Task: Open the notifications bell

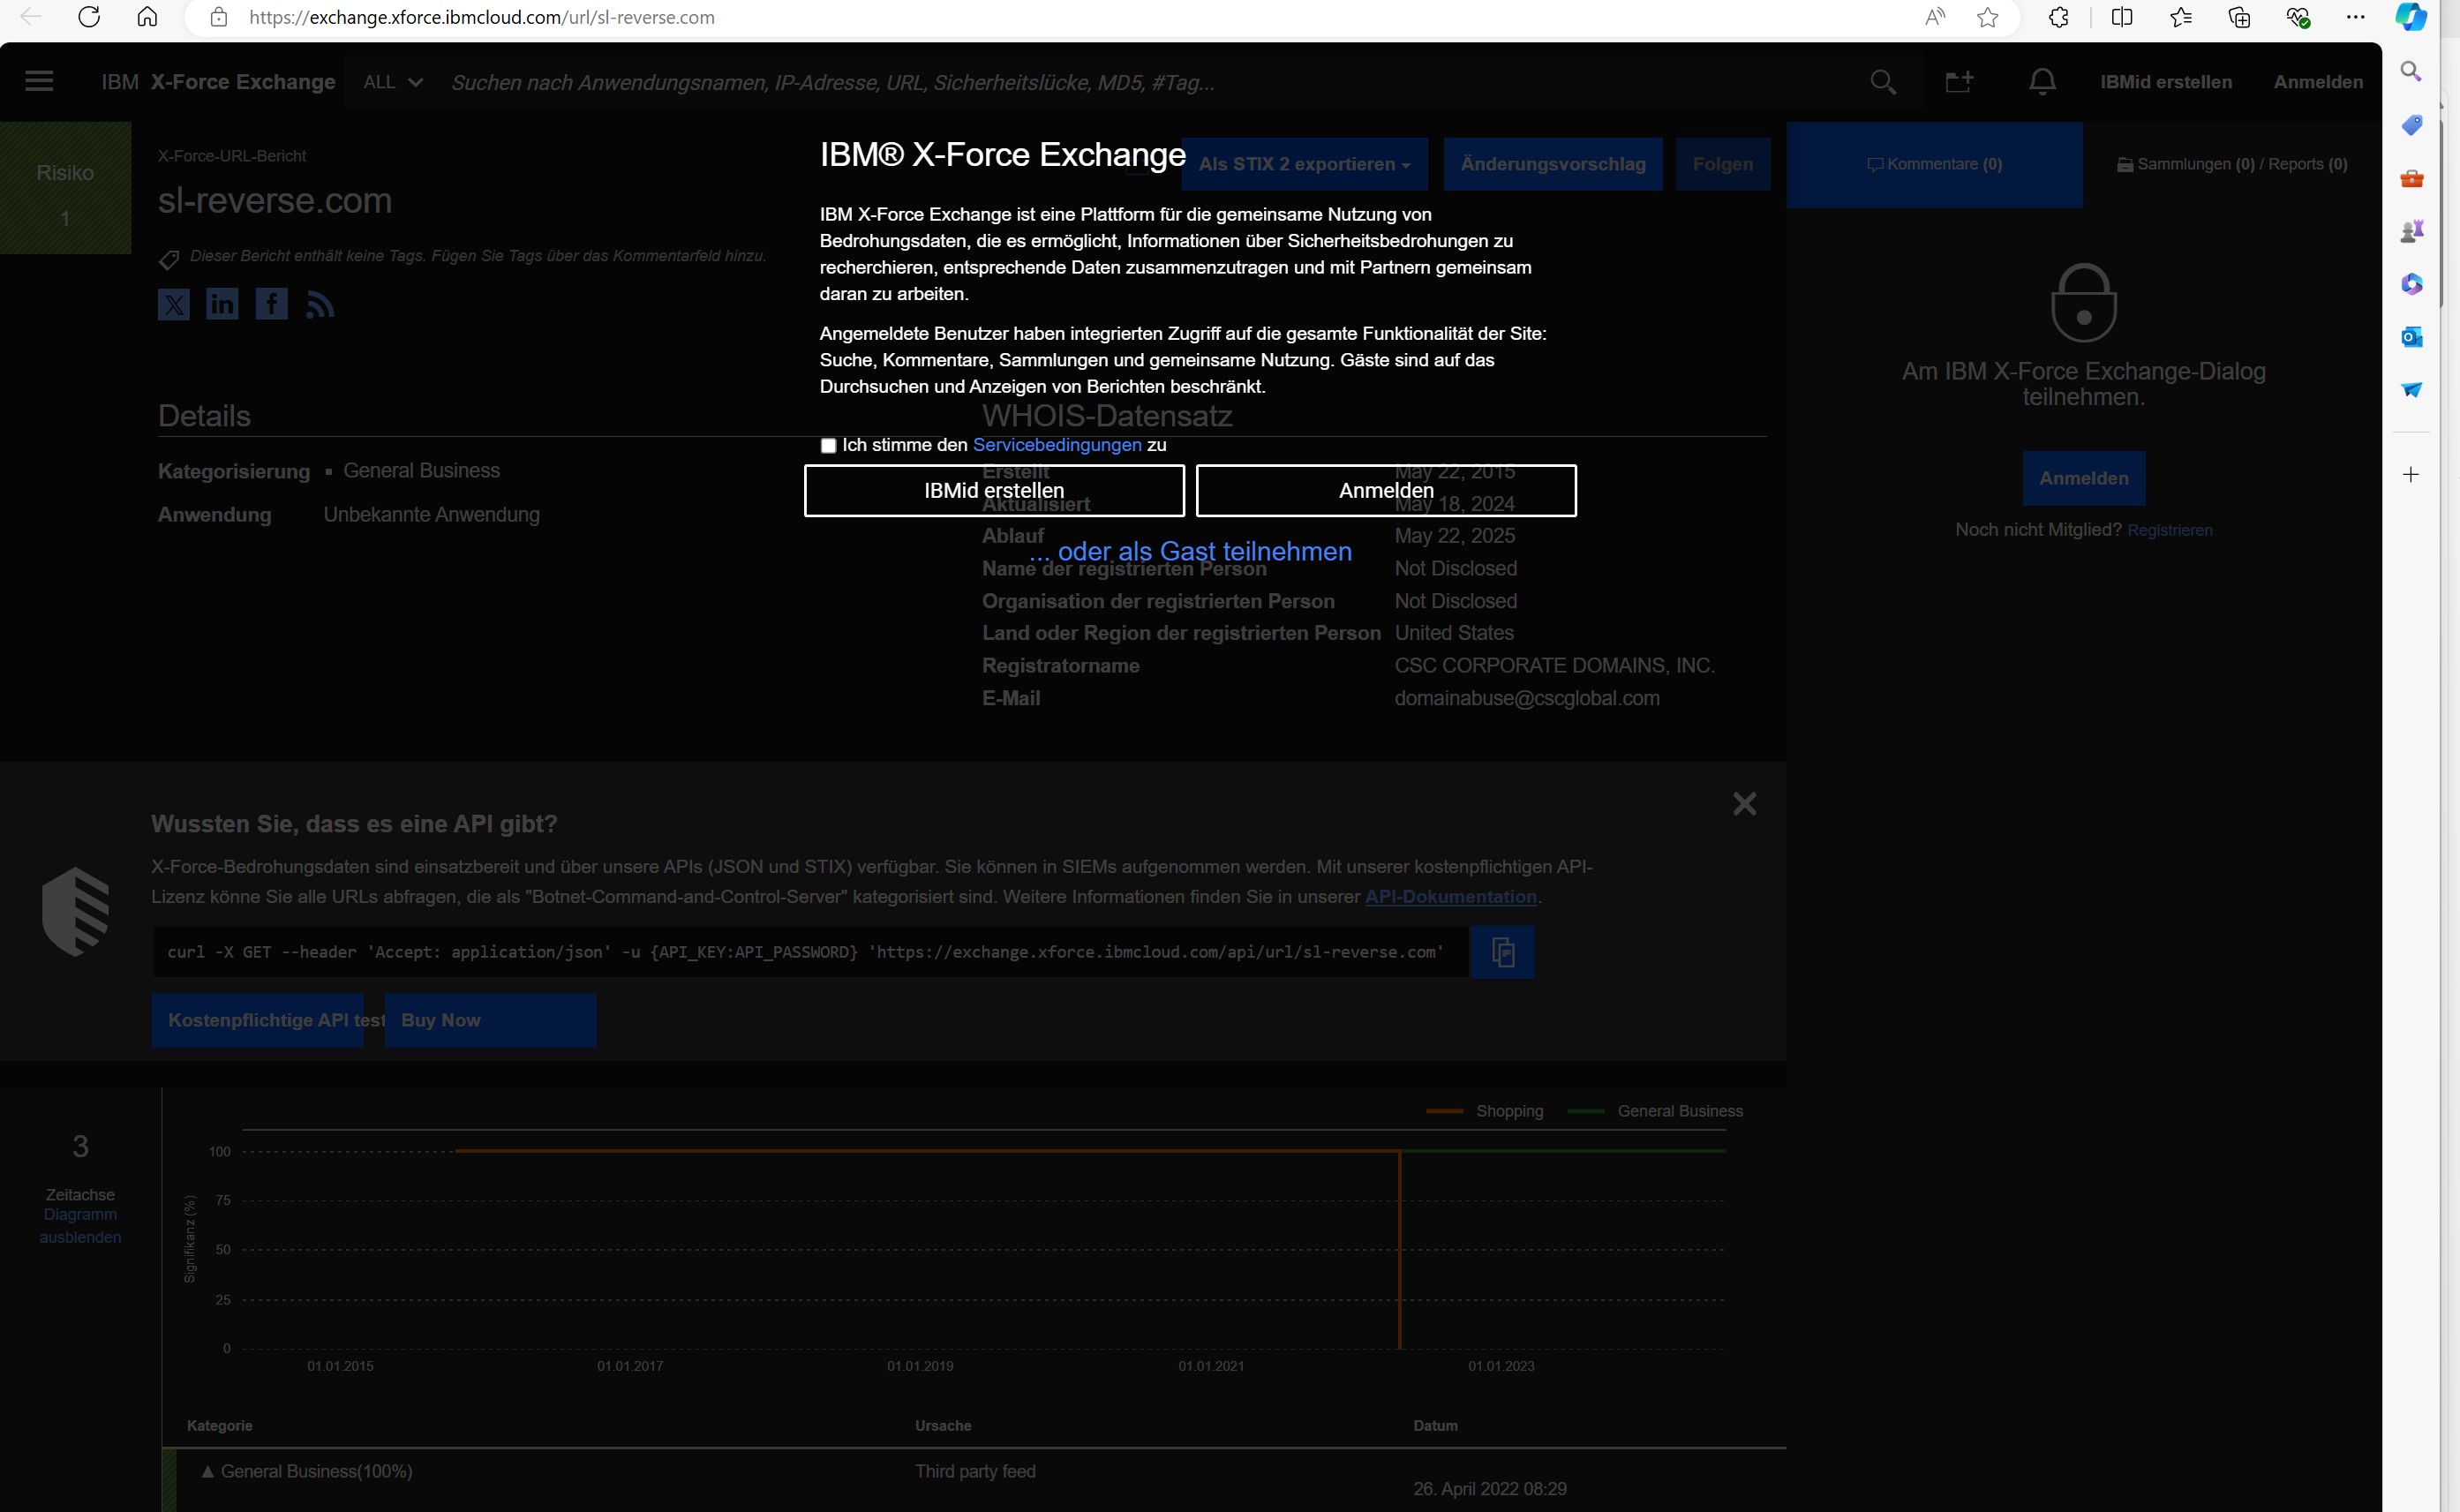Action: point(2042,82)
